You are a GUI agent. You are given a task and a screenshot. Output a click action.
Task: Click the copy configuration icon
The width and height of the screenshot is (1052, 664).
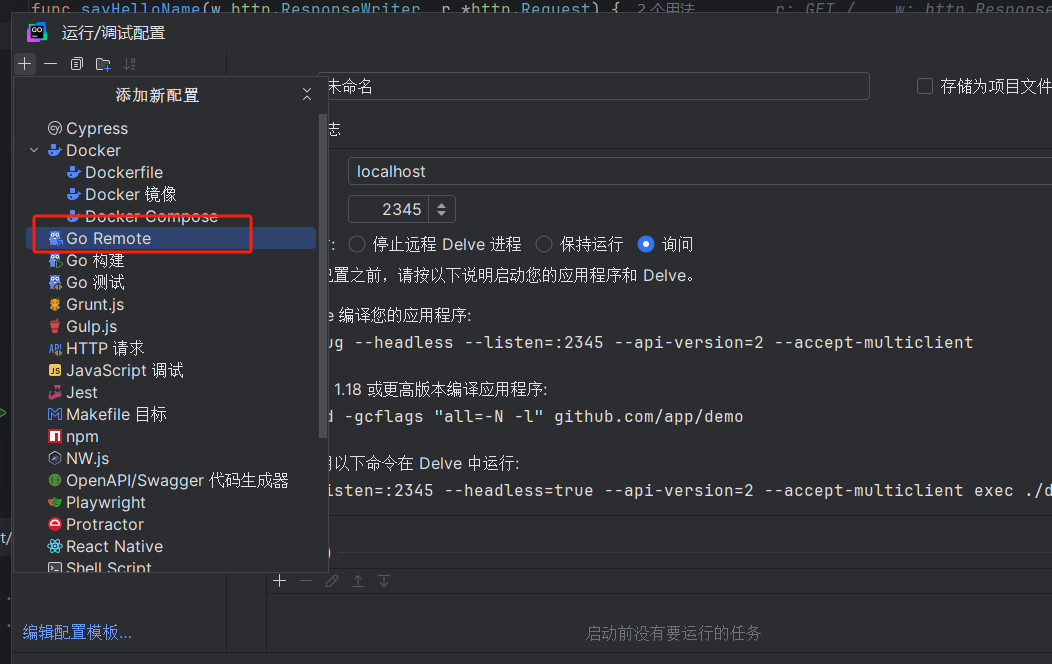(x=76, y=64)
